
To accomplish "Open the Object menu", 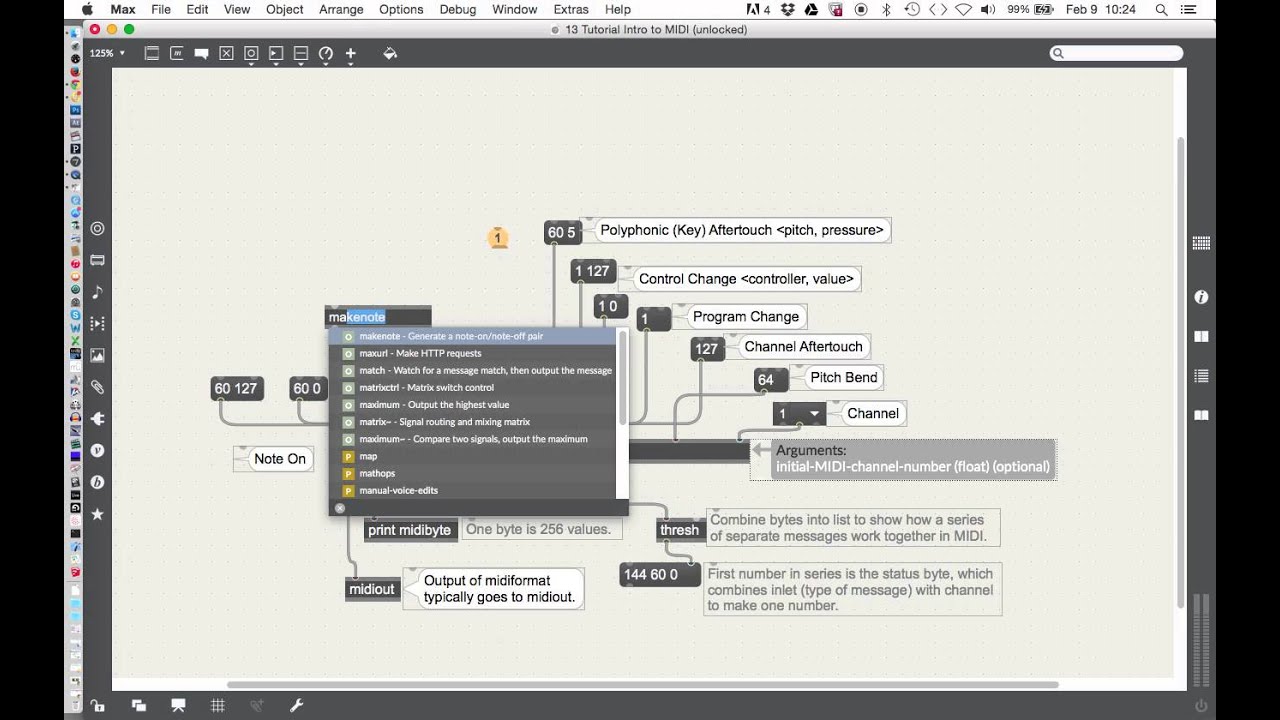I will tap(284, 9).
